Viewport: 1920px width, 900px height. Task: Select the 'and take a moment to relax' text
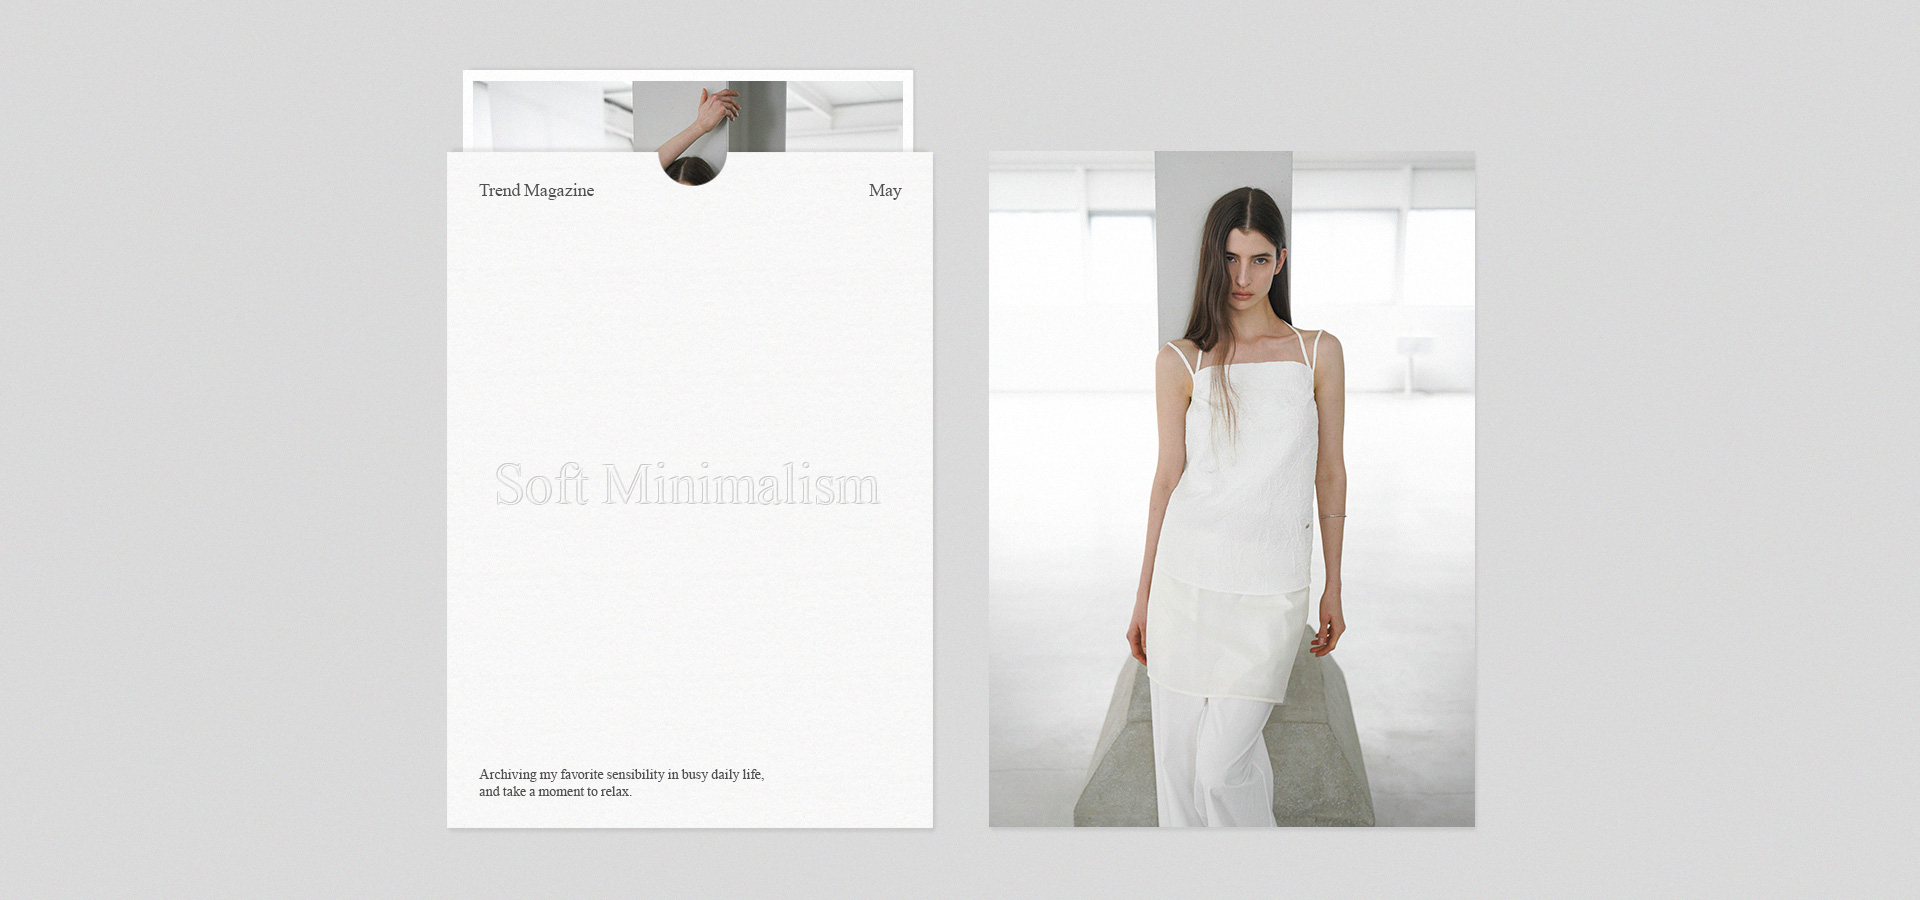tap(555, 792)
